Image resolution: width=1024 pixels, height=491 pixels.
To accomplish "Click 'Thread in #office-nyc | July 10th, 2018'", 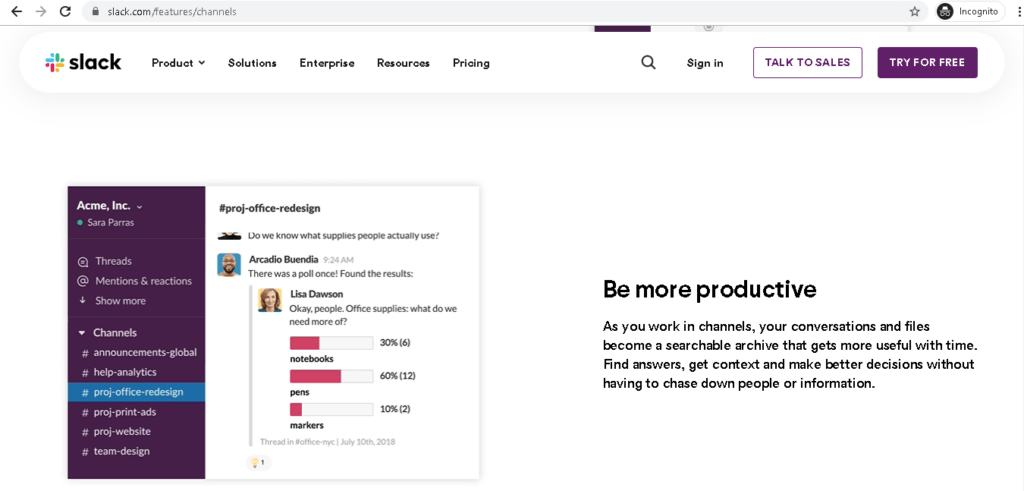I will (327, 441).
